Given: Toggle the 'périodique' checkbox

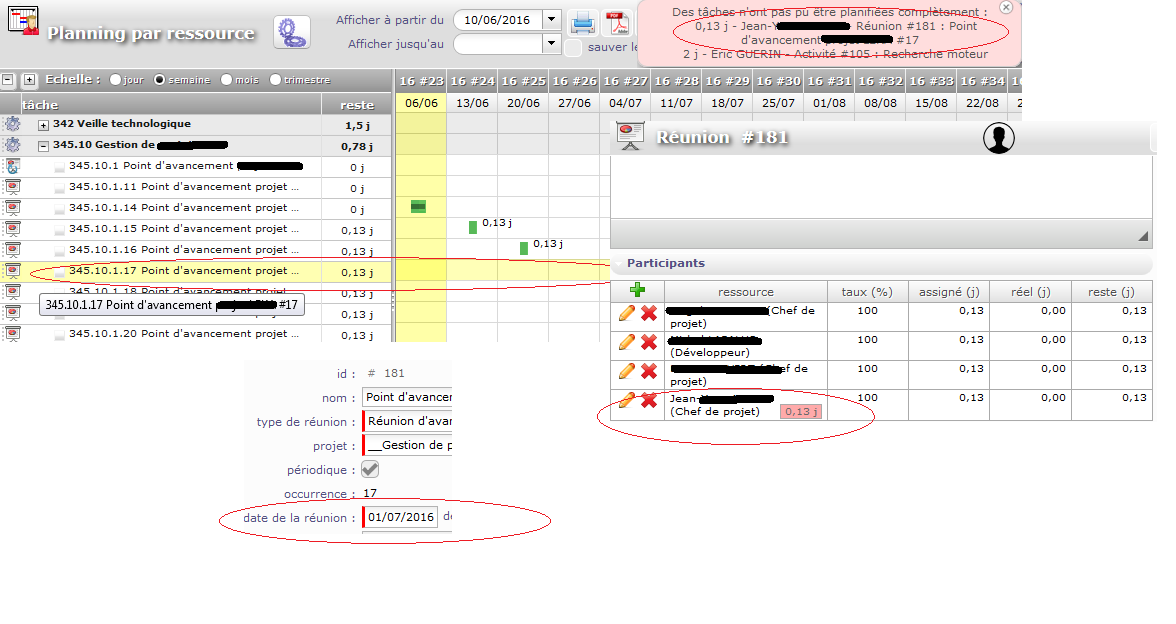Looking at the screenshot, I should (x=370, y=469).
